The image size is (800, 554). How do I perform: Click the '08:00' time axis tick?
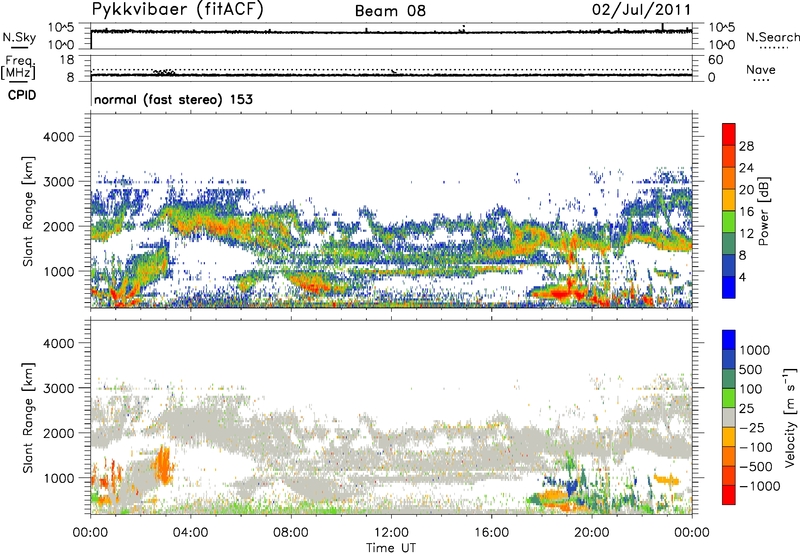[x=291, y=533]
